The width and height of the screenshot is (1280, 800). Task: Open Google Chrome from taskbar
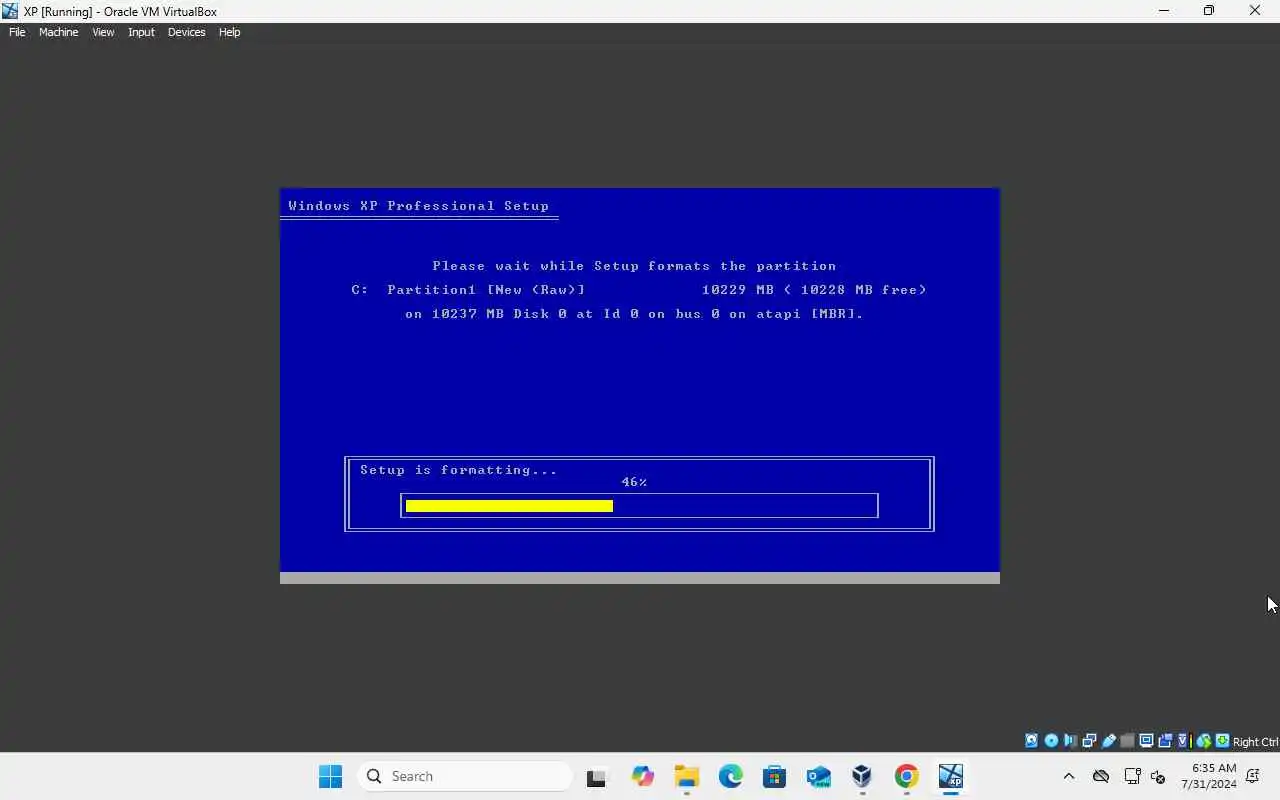[906, 776]
